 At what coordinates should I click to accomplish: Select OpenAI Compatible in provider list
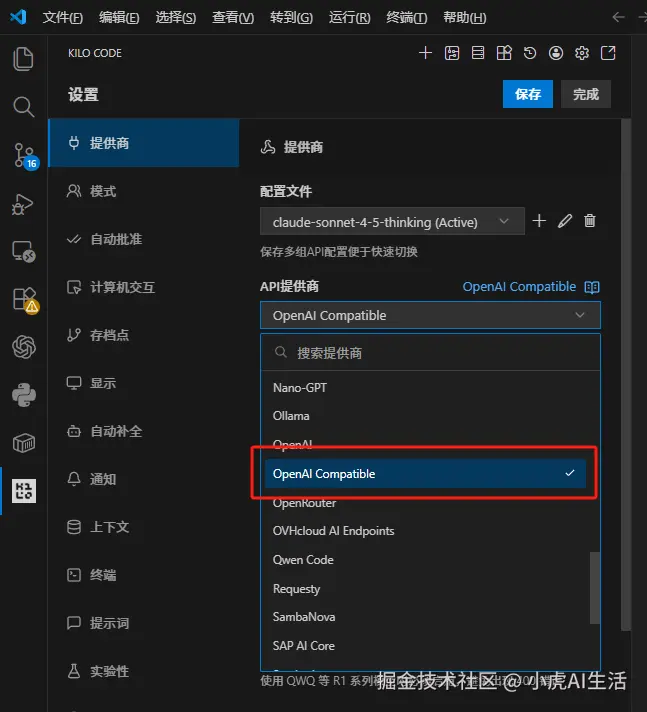tap(425, 474)
